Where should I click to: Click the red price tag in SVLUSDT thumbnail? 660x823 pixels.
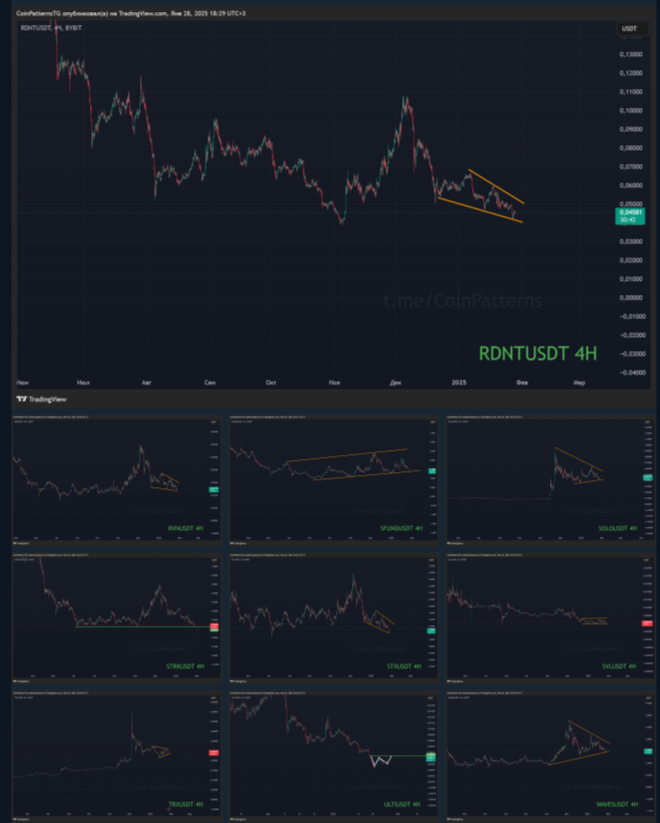click(647, 624)
